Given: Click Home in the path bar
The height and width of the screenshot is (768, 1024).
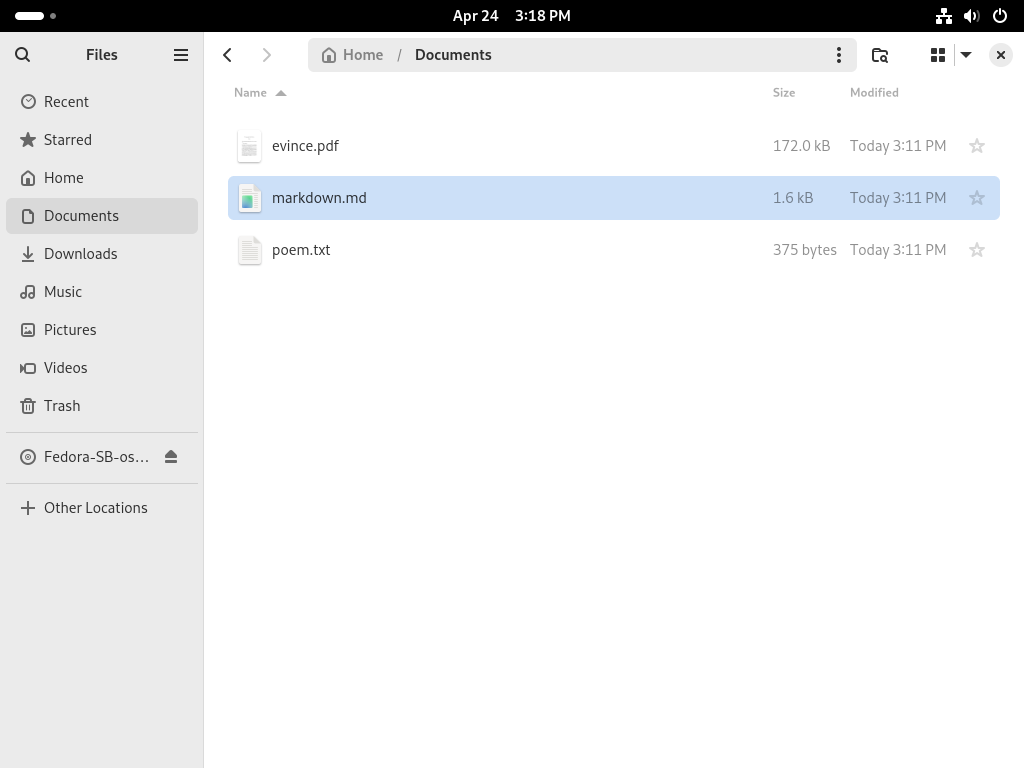Looking at the screenshot, I should 353,55.
